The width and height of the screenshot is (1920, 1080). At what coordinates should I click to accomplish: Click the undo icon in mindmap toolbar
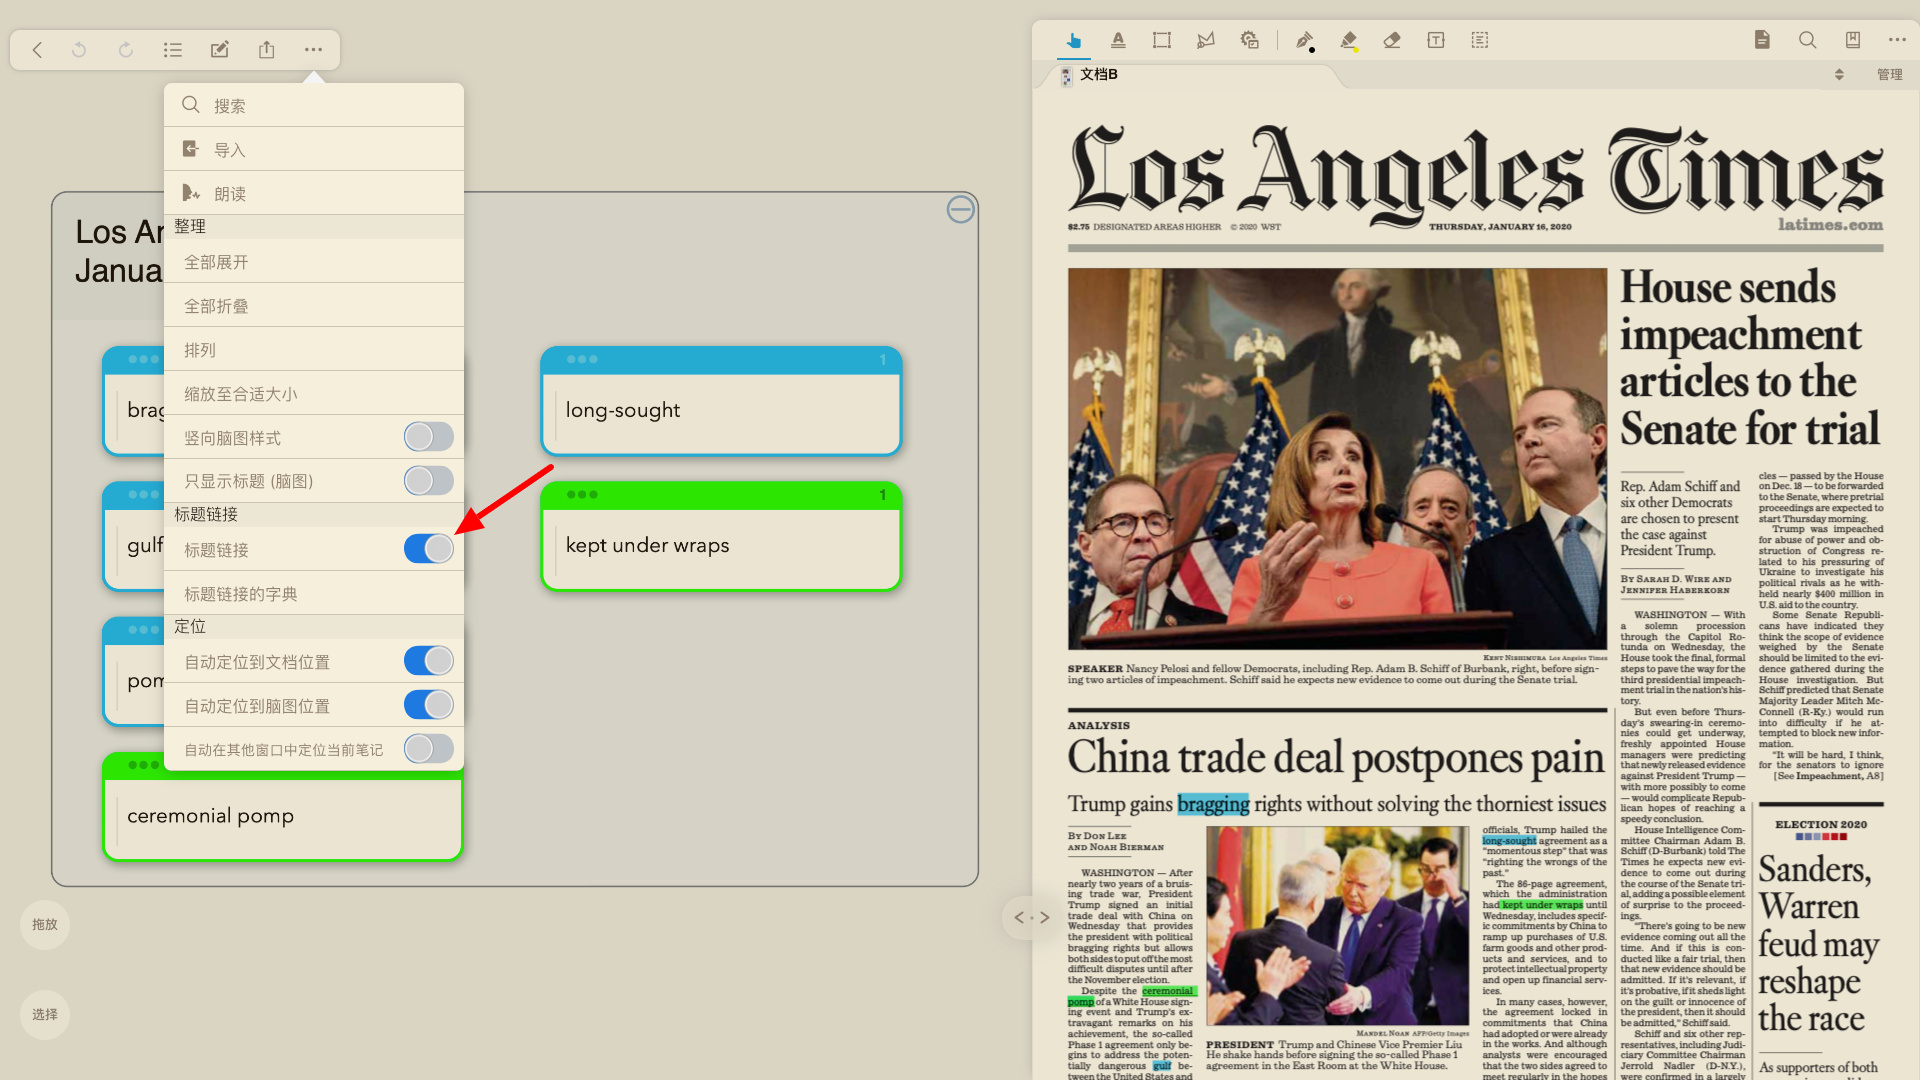[x=79, y=49]
